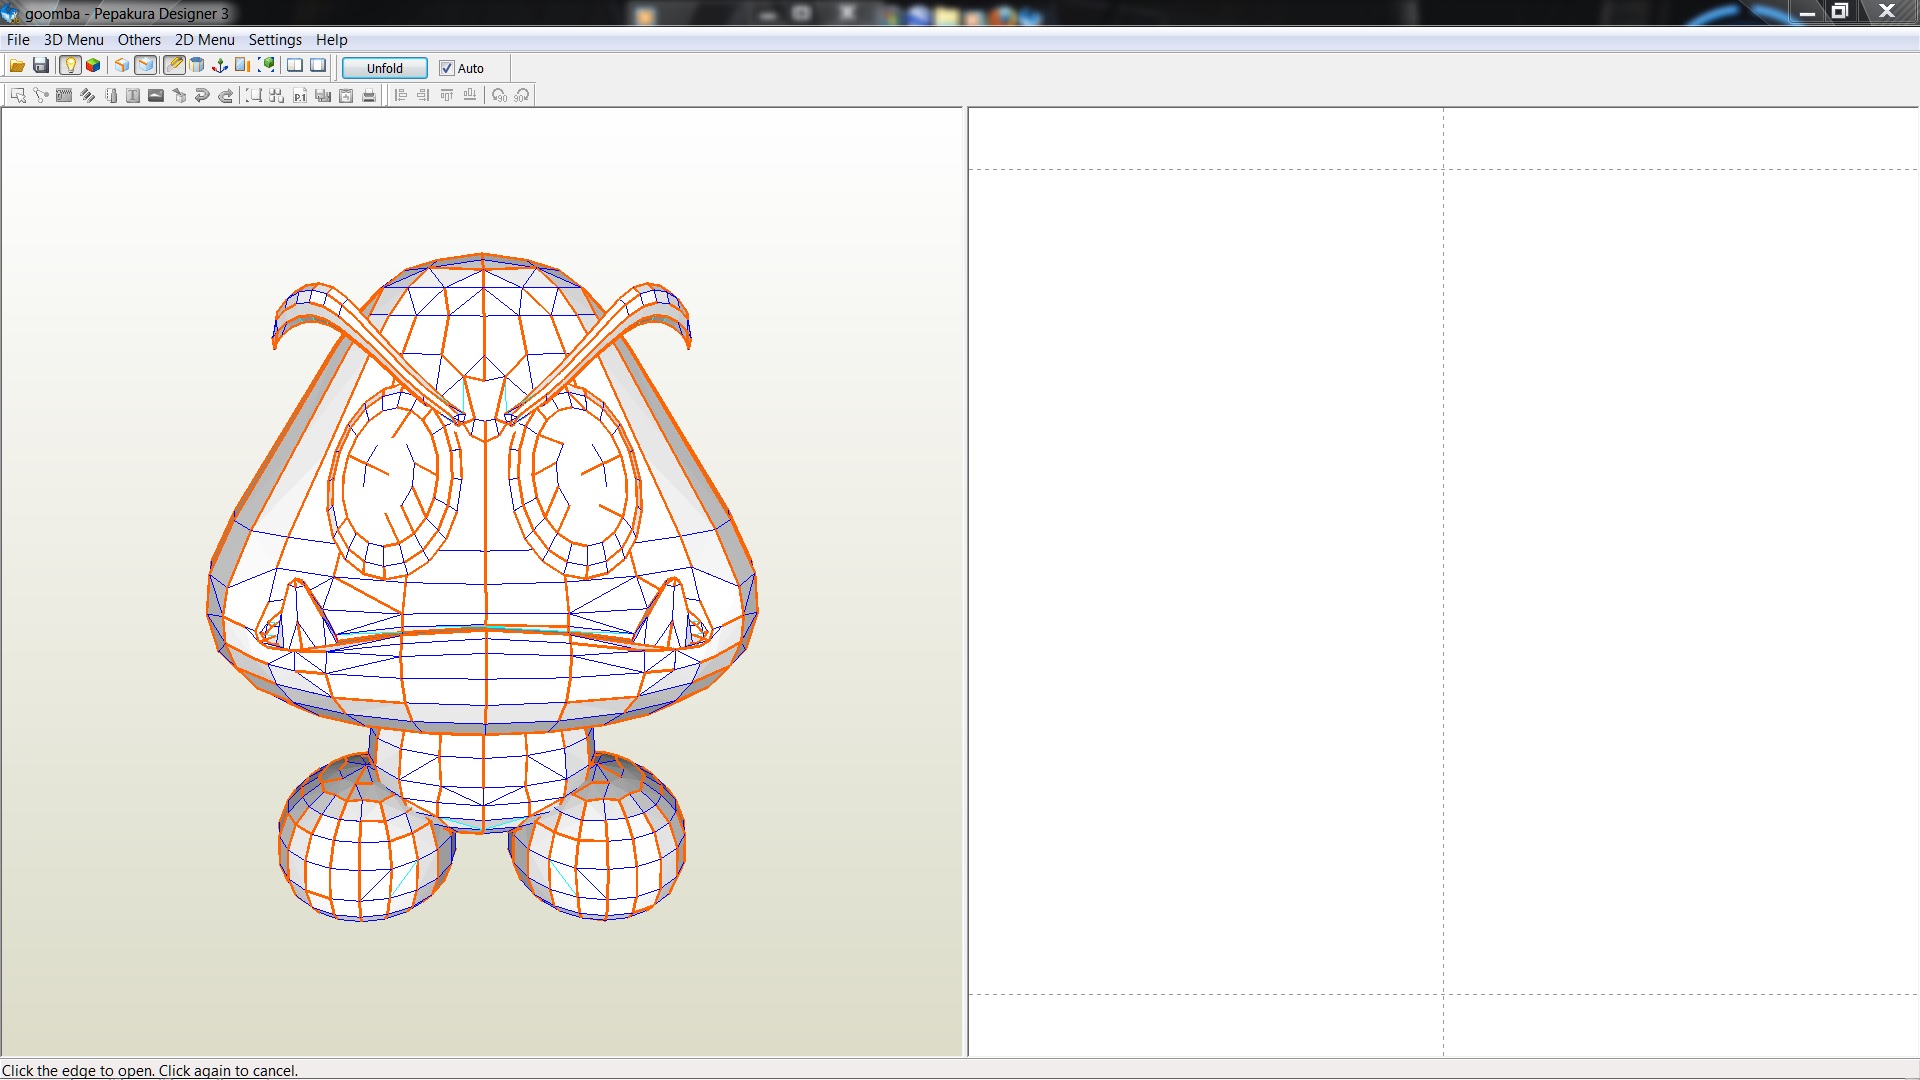Click the undo arrow icon

202,96
